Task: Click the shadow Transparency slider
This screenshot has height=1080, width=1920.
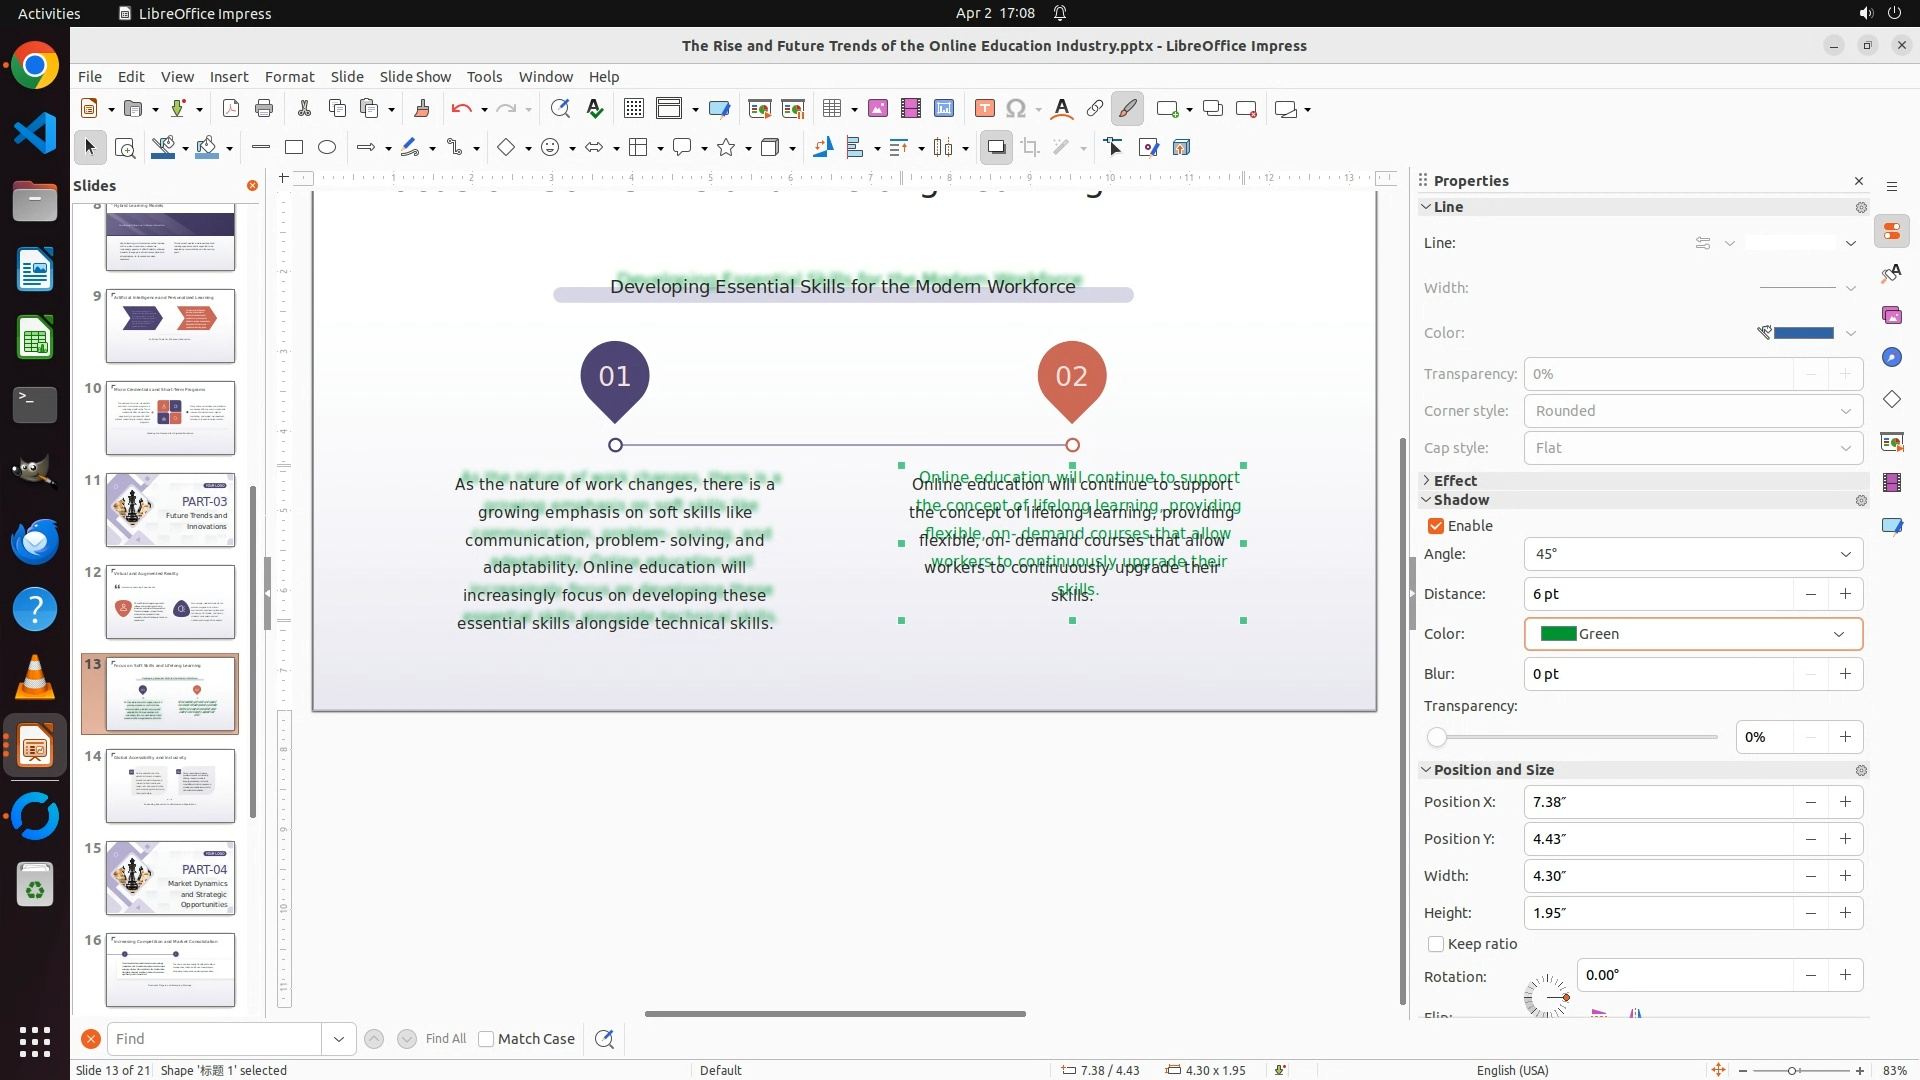Action: 1576,737
